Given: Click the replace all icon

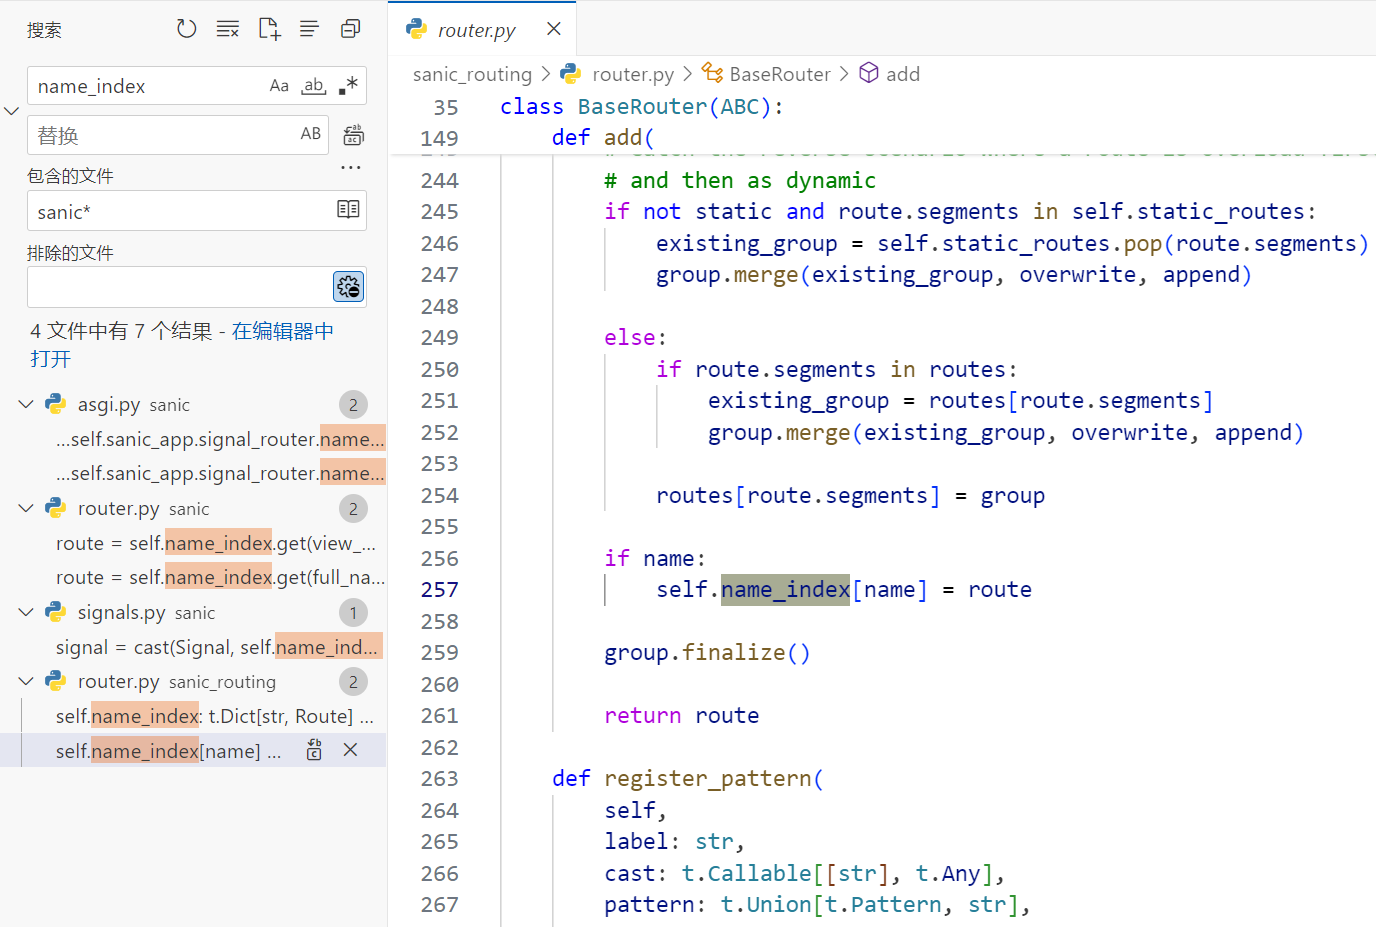Looking at the screenshot, I should click(353, 135).
